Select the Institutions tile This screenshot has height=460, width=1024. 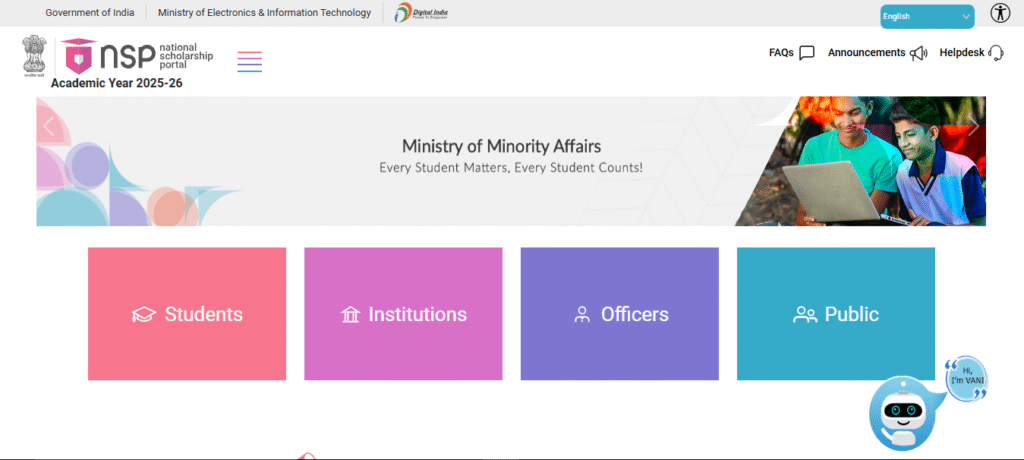click(403, 314)
